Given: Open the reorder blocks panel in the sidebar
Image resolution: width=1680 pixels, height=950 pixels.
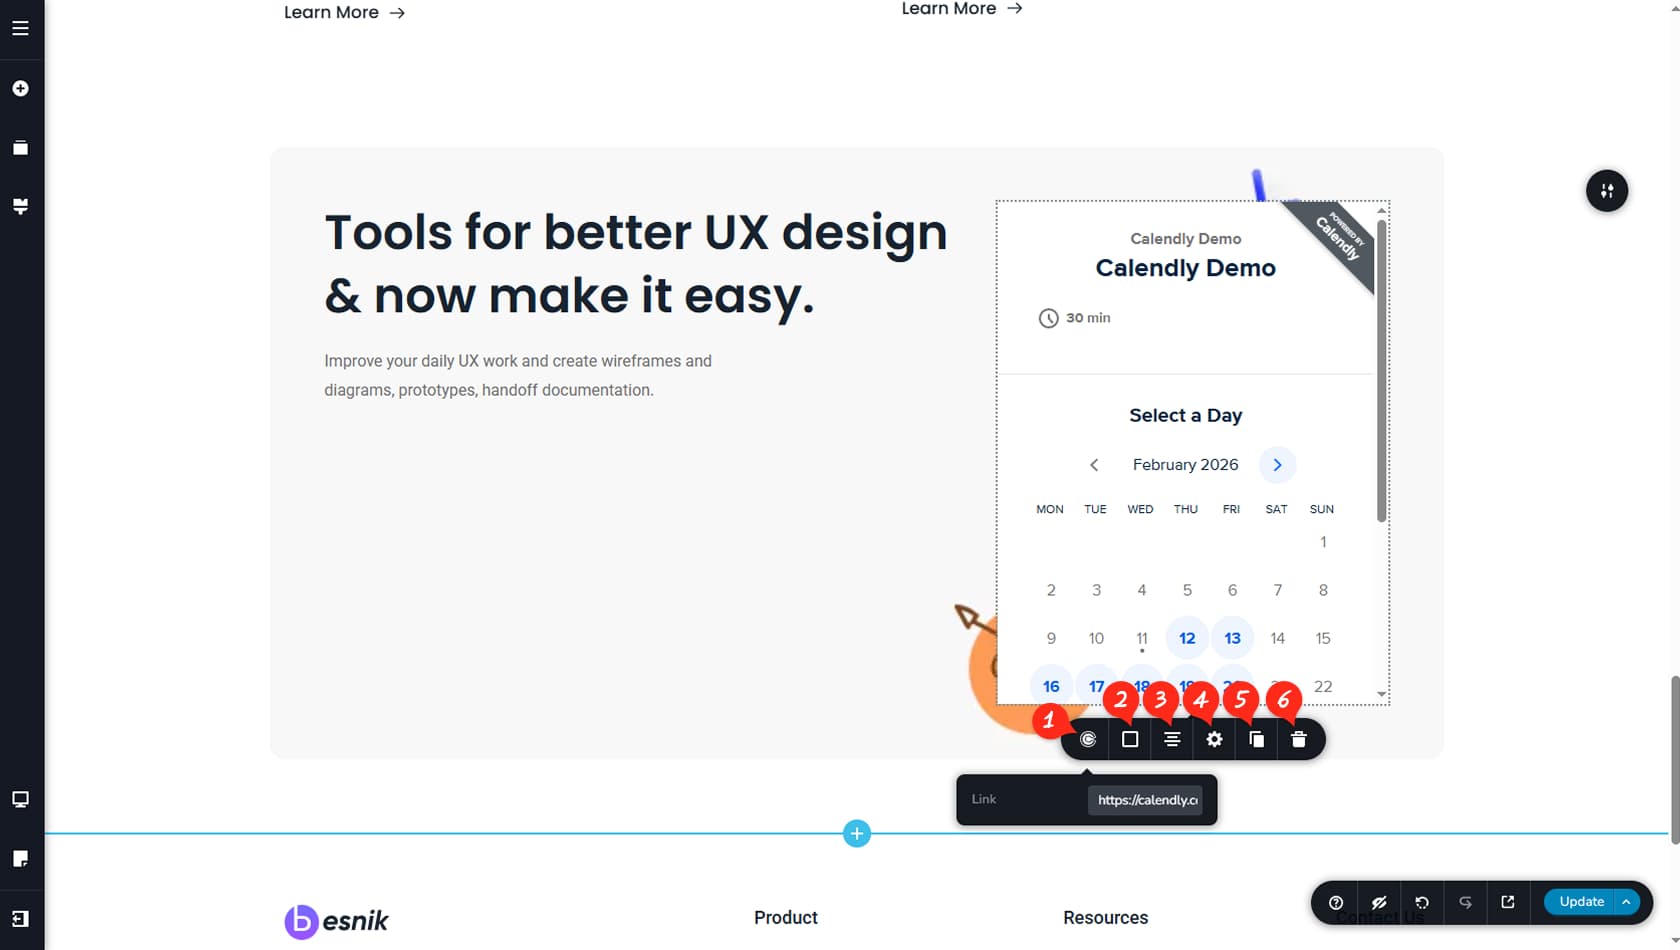Looking at the screenshot, I should [x=20, y=147].
